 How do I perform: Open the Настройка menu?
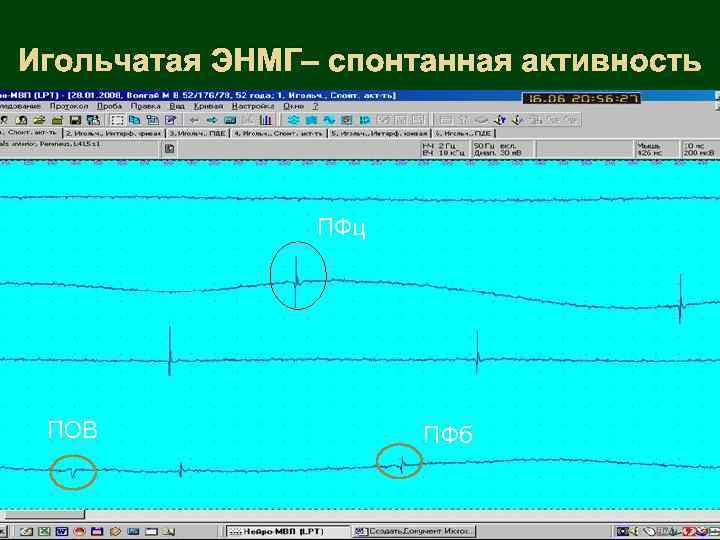pyautogui.click(x=253, y=106)
